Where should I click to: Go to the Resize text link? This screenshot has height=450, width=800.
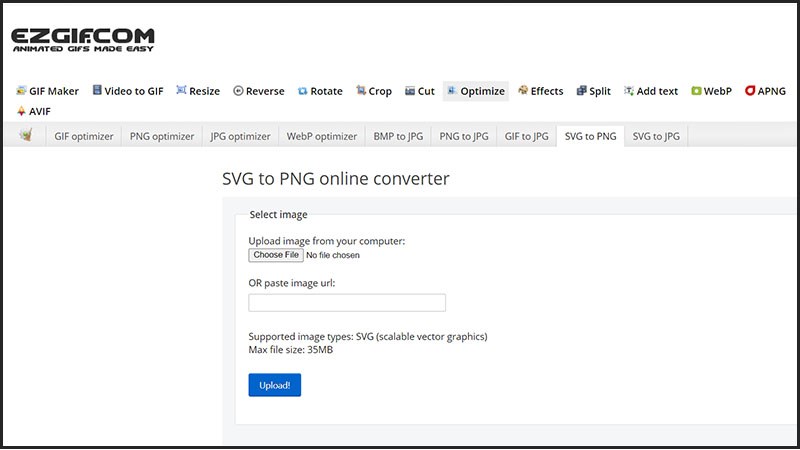tap(205, 91)
